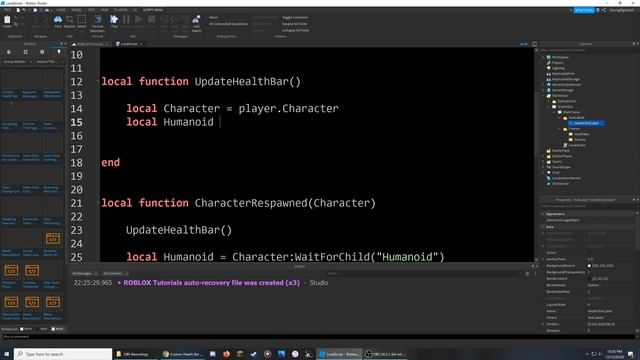
Task: Open the Group Models dropdown in Toolbox
Action: tap(17, 62)
